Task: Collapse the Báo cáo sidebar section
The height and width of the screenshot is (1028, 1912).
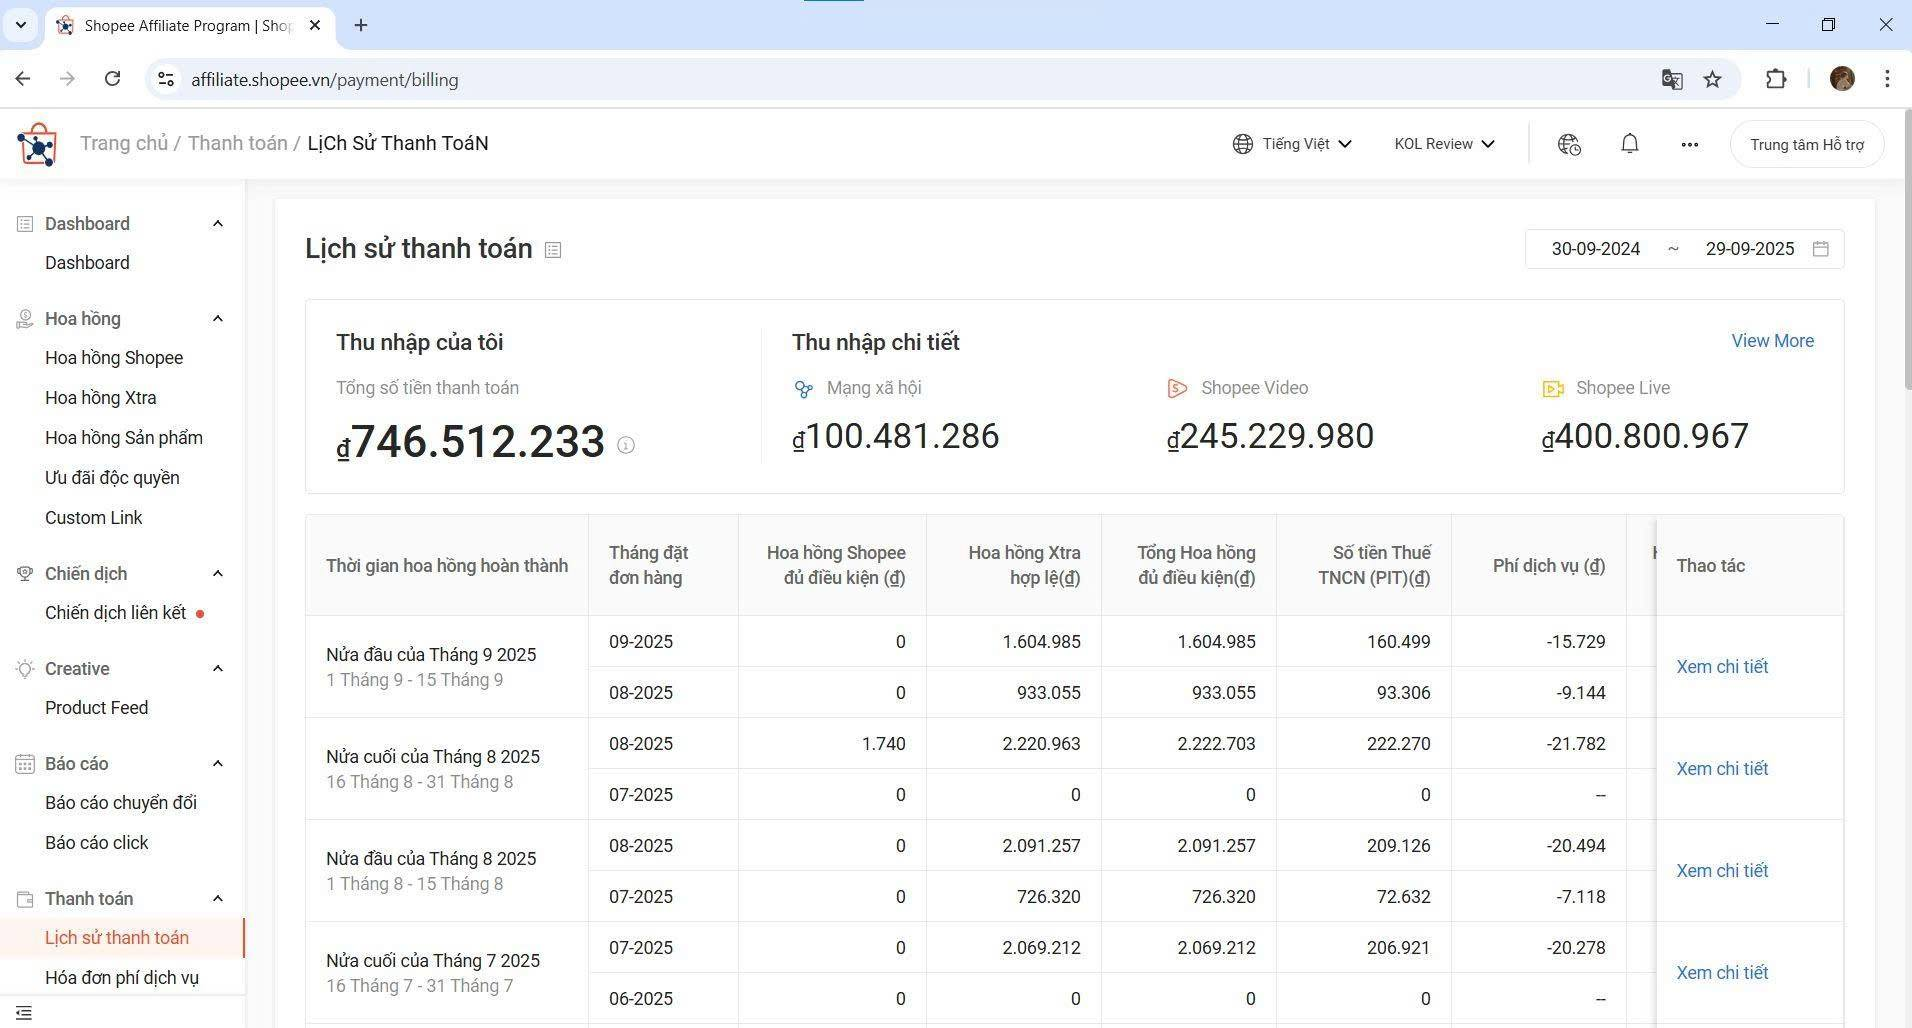Action: (217, 764)
